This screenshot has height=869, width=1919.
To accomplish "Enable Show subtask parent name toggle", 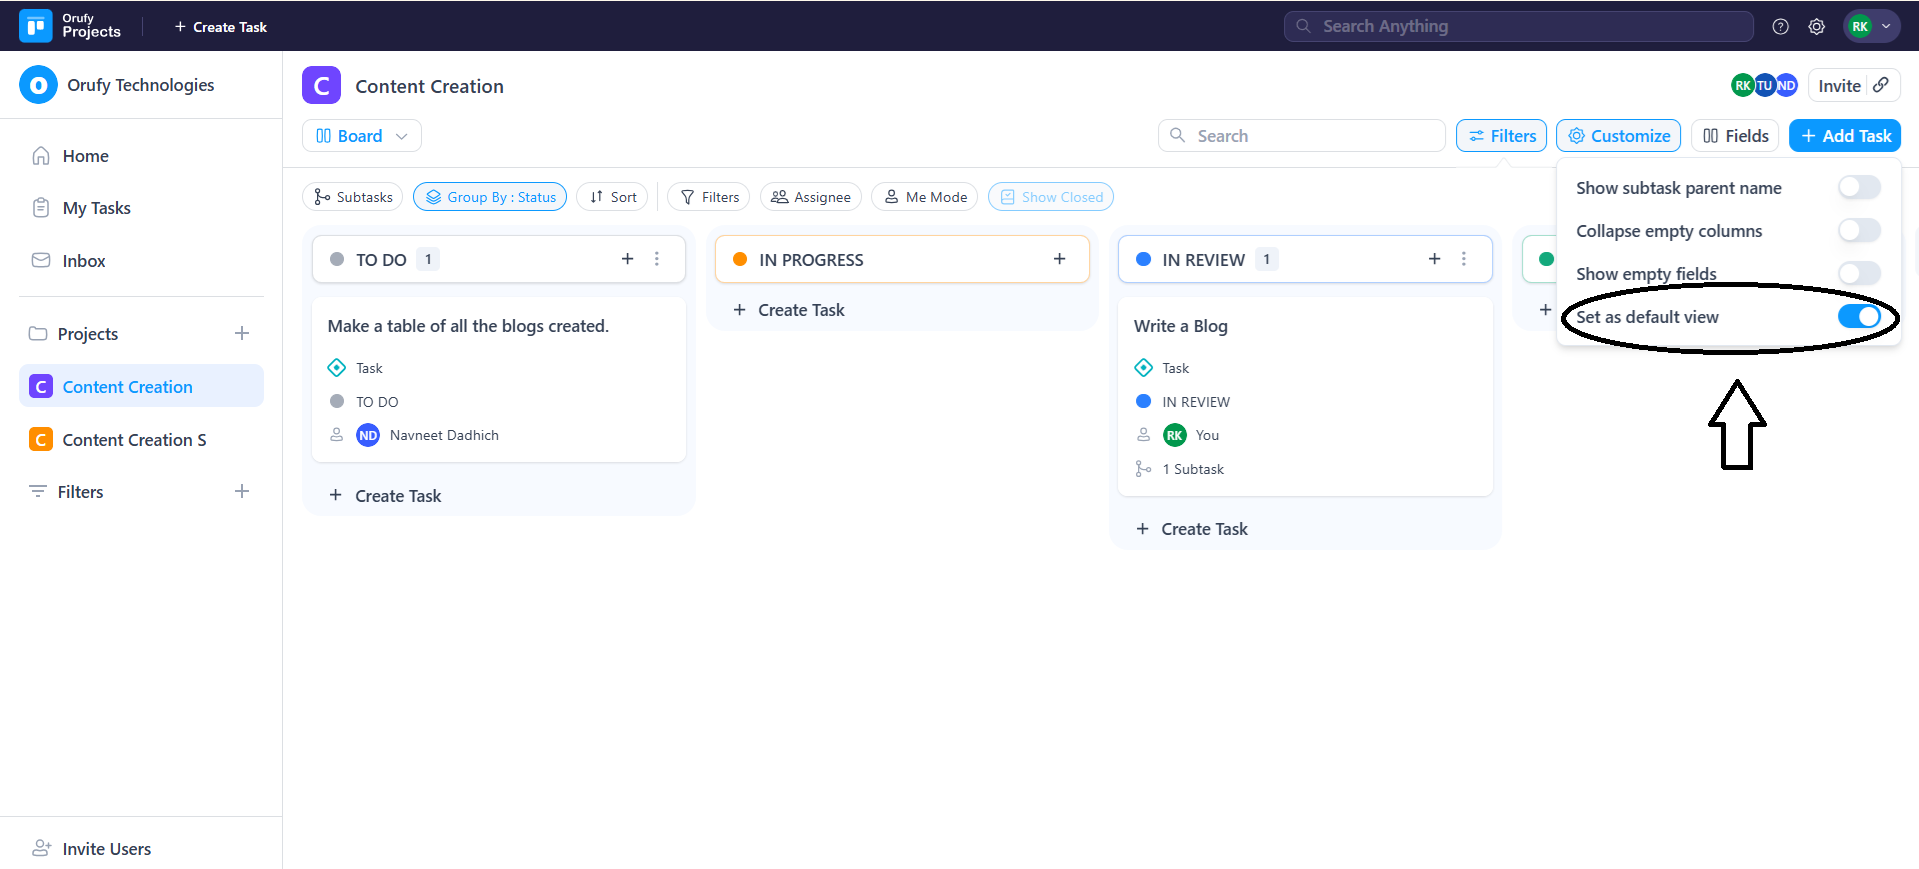I will [x=1858, y=188].
